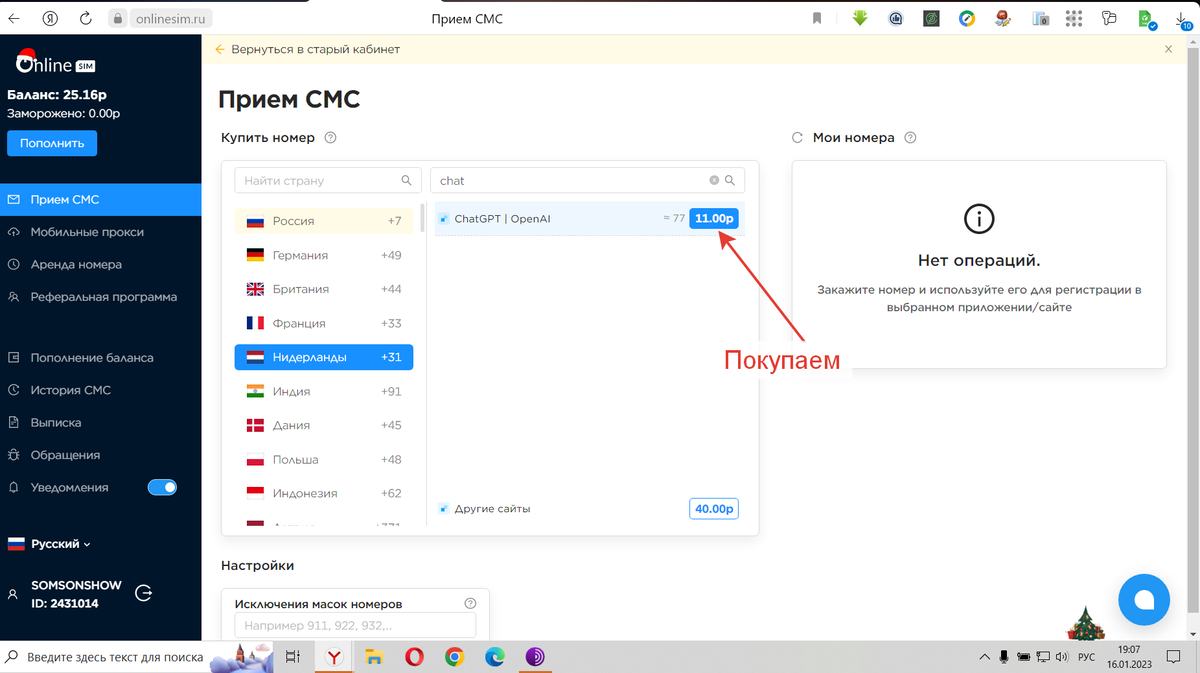Click the help icon next to Купить номер
1200x673 pixels.
(x=330, y=138)
